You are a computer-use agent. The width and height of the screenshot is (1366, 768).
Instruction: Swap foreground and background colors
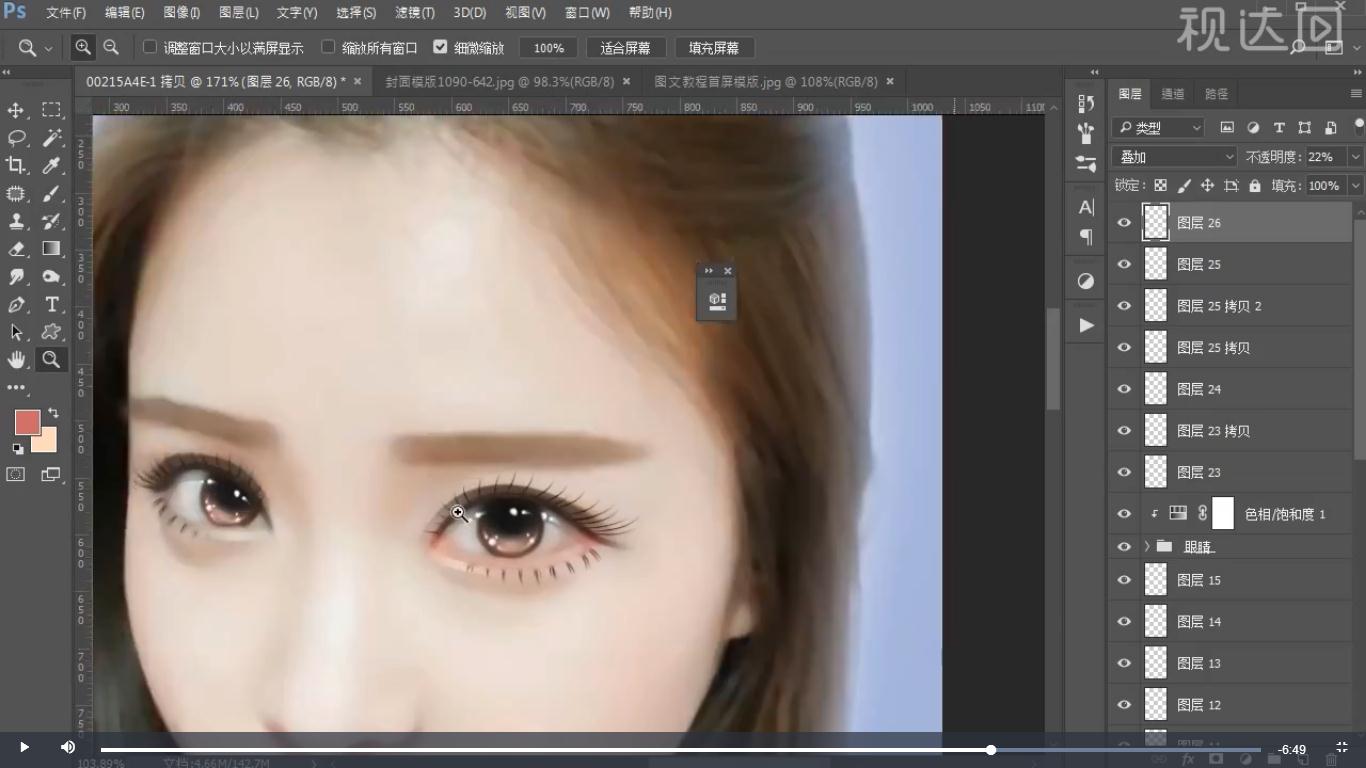coord(53,412)
